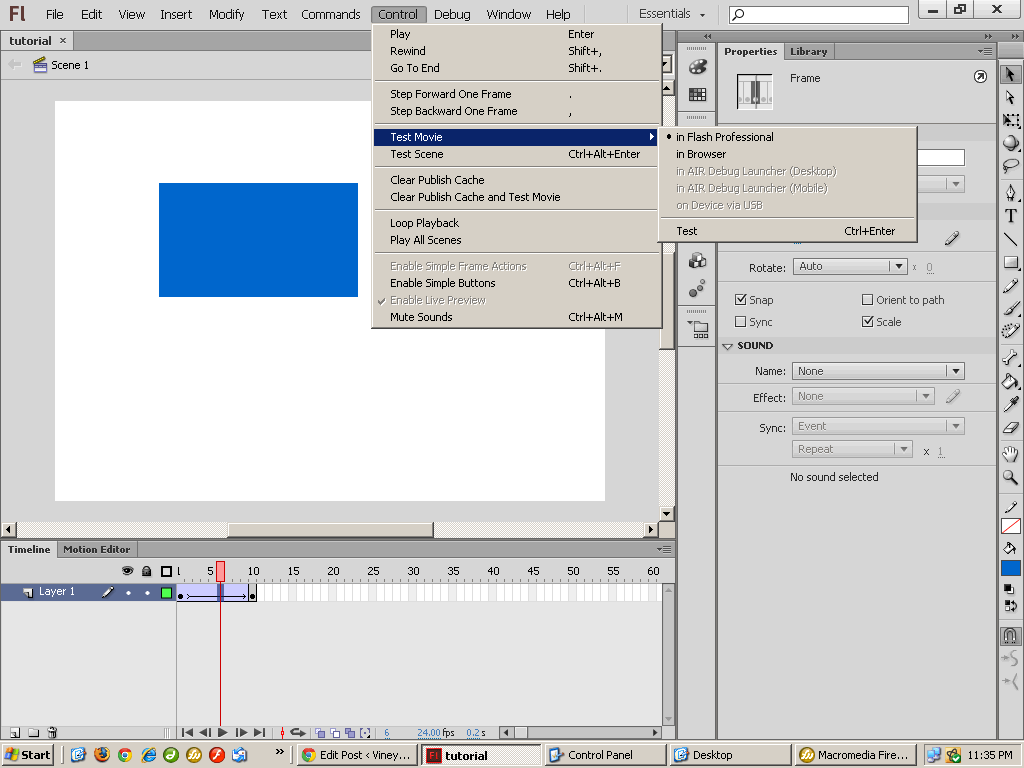Select the Pencil tool
This screenshot has height=768, width=1024.
(x=1010, y=285)
